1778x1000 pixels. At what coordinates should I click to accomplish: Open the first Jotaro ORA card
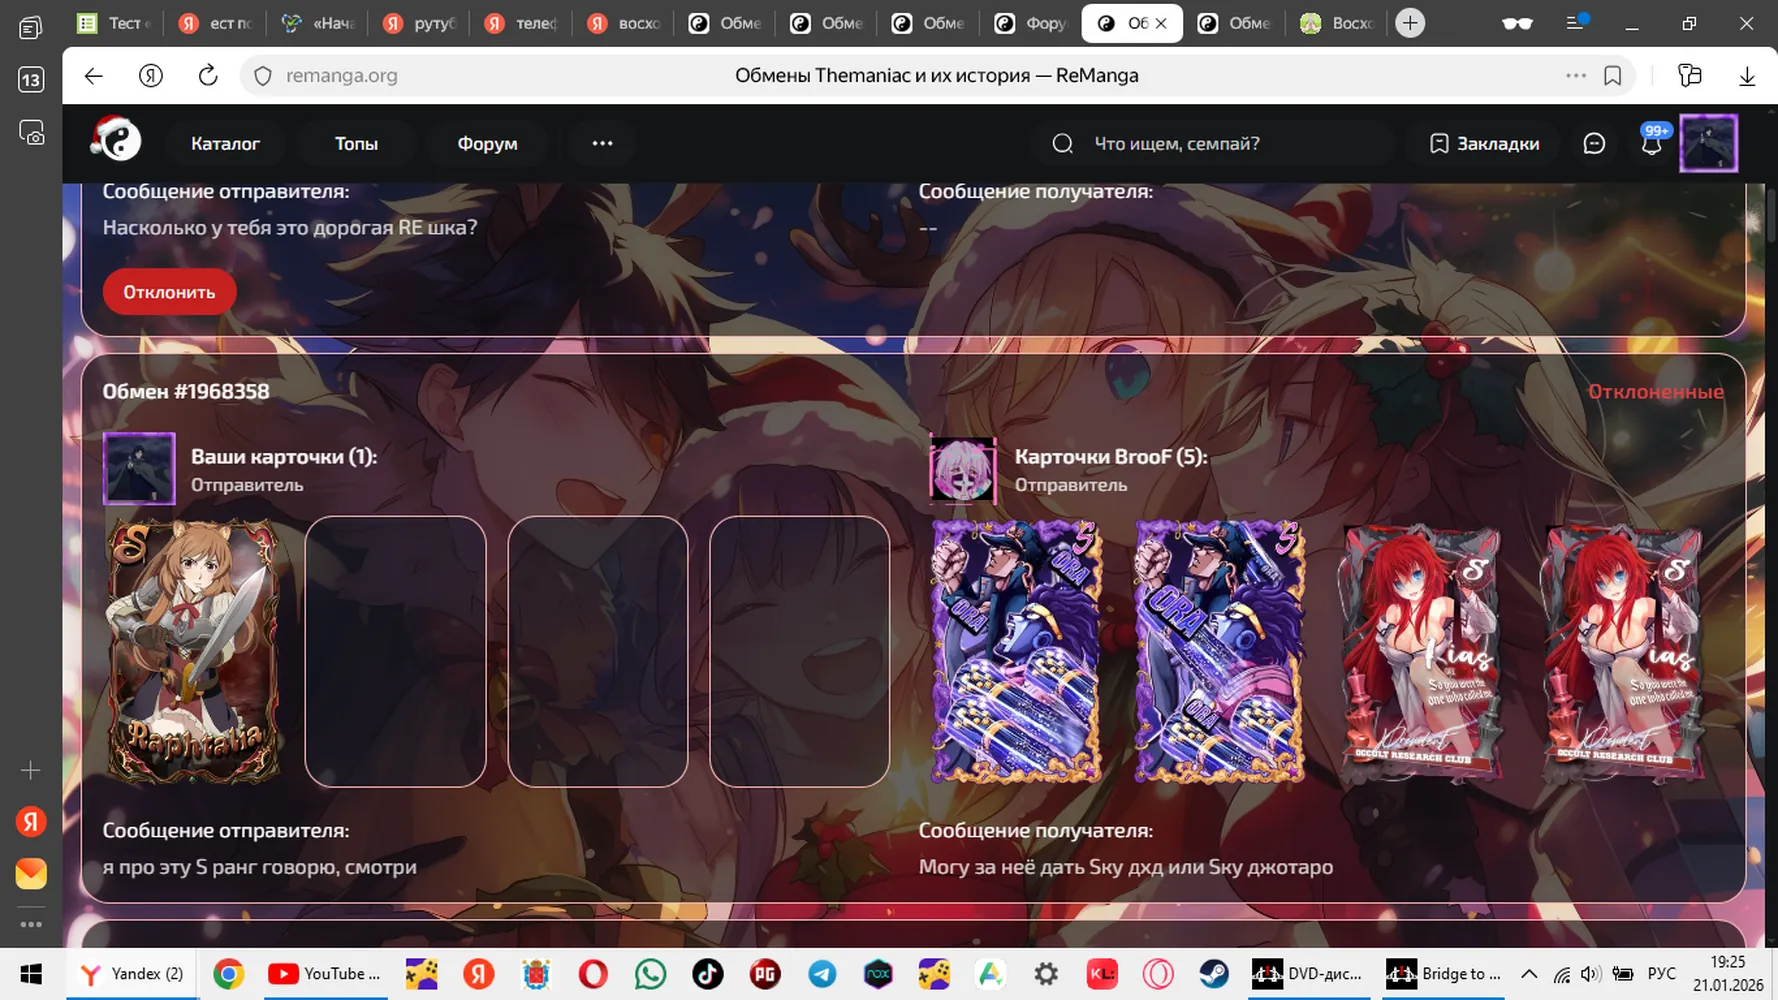1016,651
